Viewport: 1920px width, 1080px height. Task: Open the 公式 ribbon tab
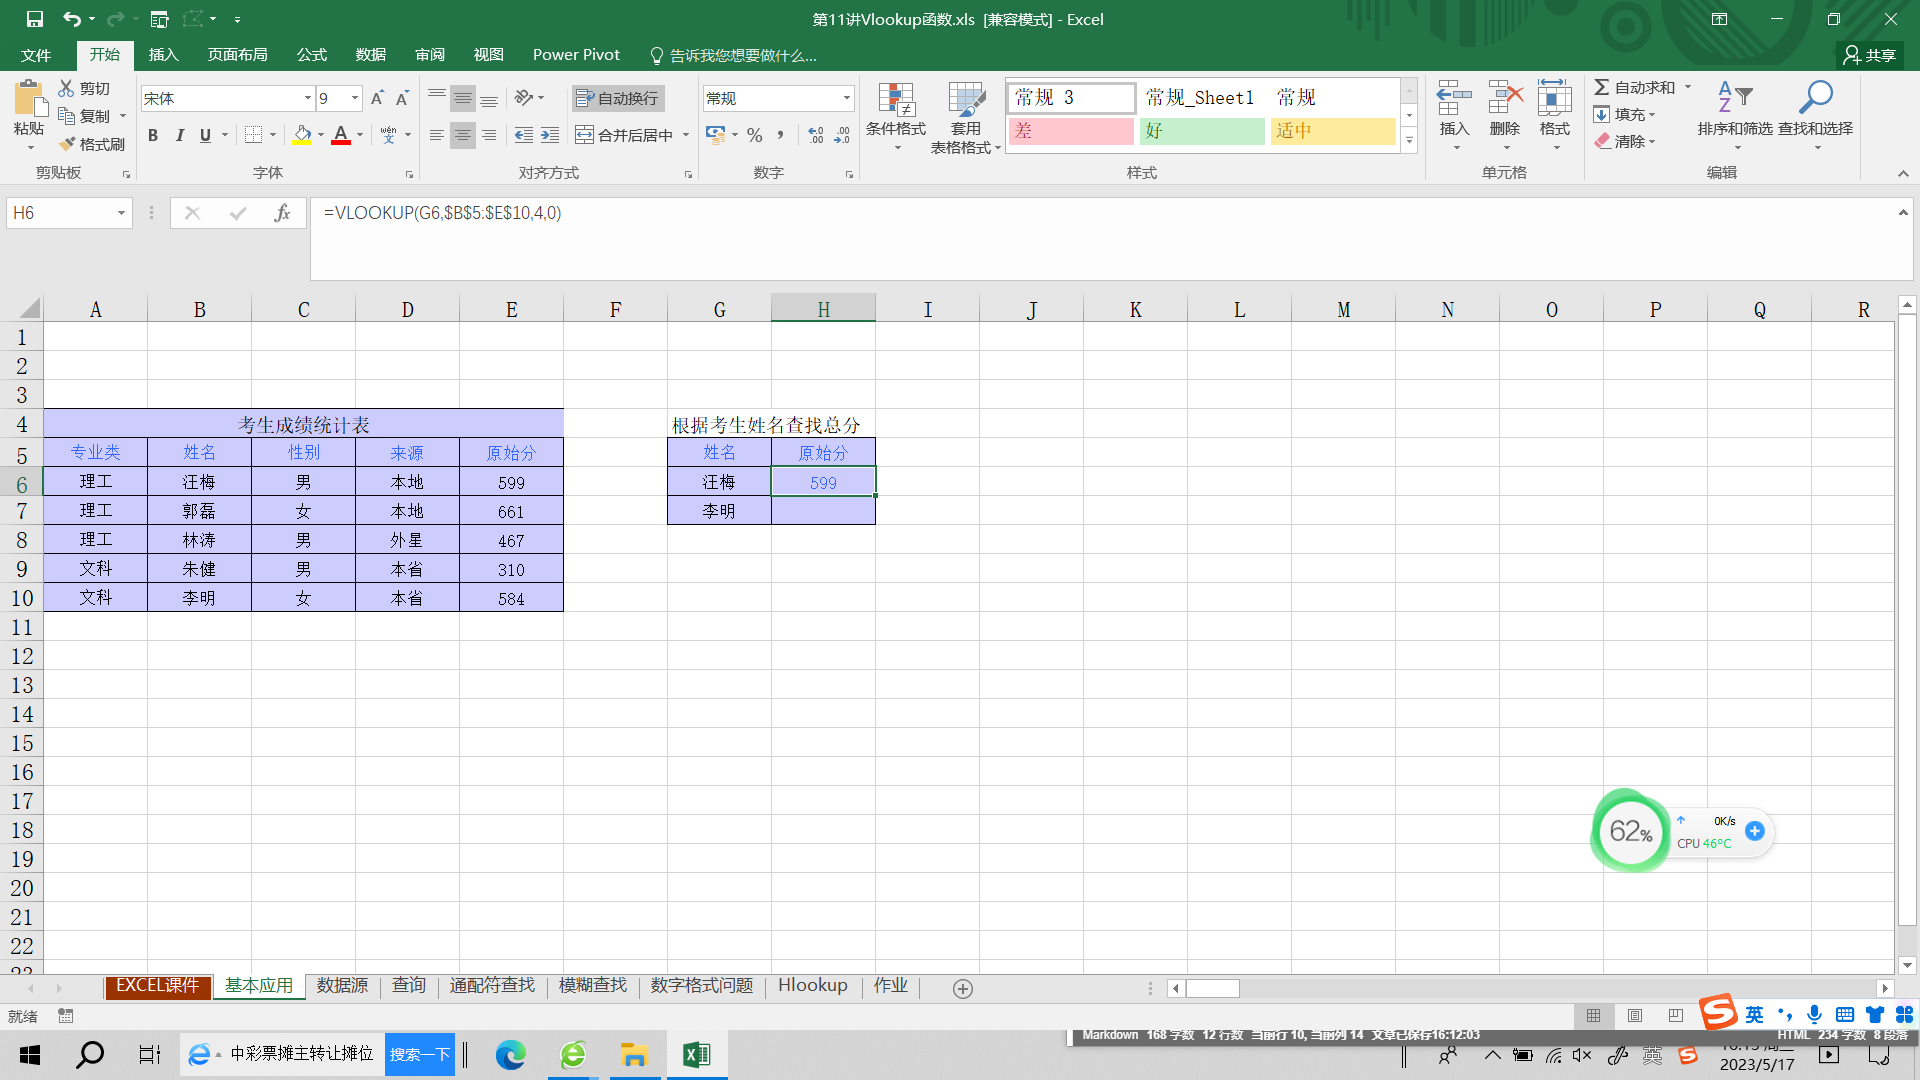click(x=311, y=55)
